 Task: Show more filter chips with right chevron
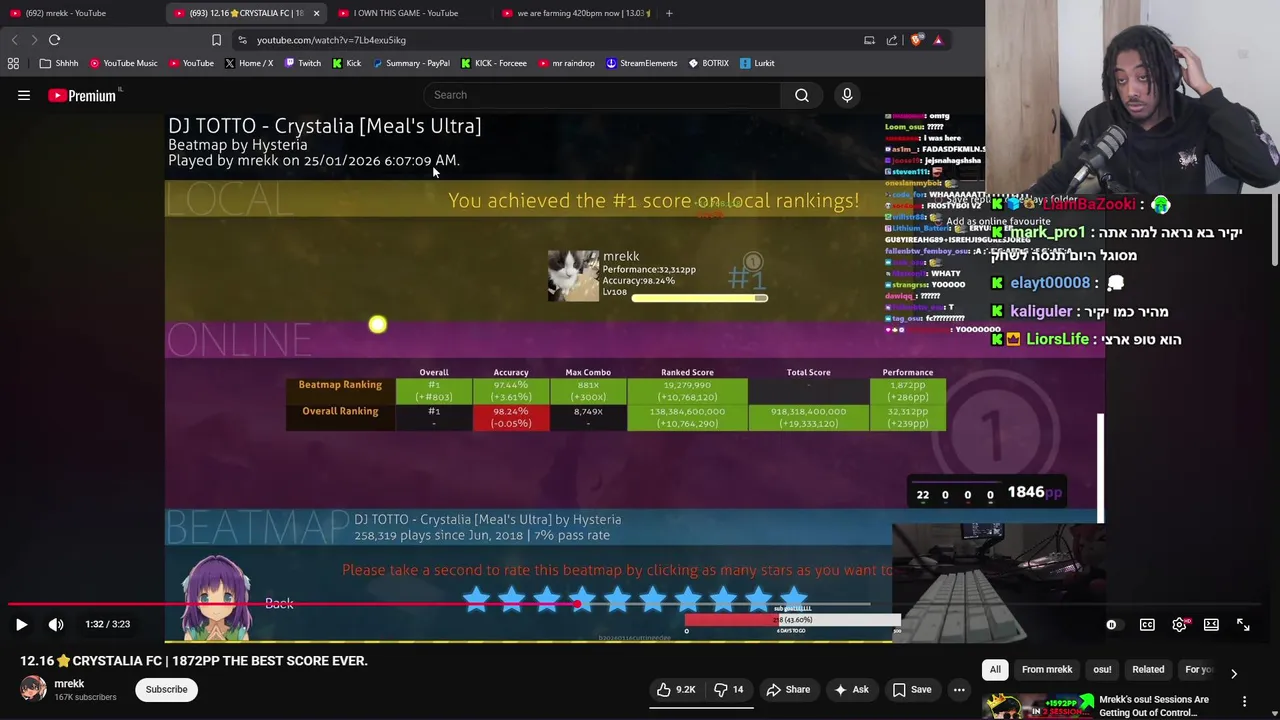coord(1234,673)
